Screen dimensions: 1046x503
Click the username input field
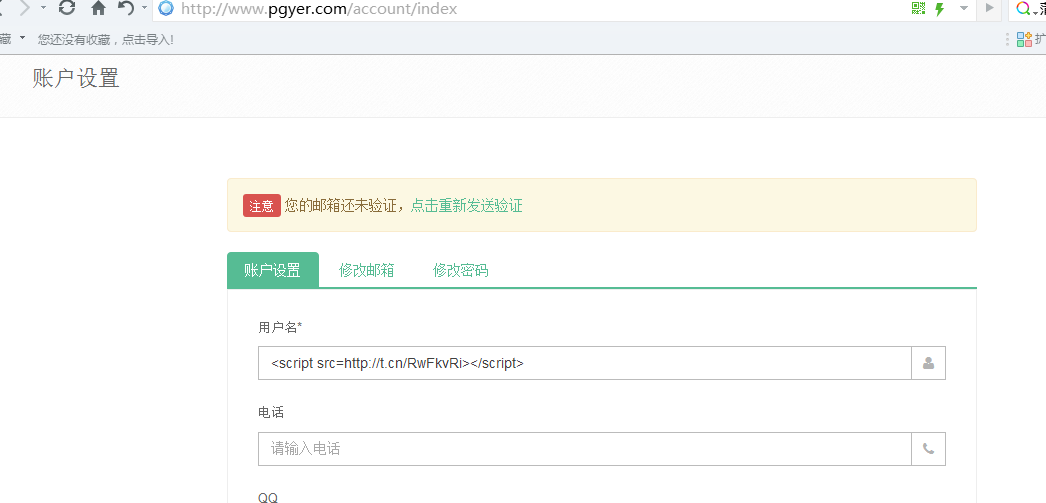[x=584, y=363]
